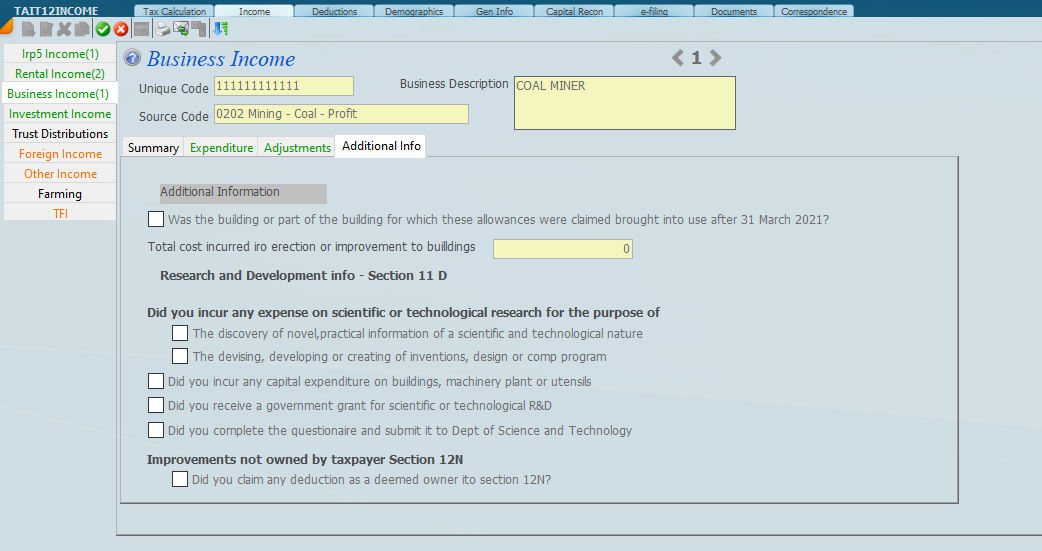The image size is (1042, 551).
Task: Tick discovery of novel practical information checkbox
Action: click(x=180, y=333)
